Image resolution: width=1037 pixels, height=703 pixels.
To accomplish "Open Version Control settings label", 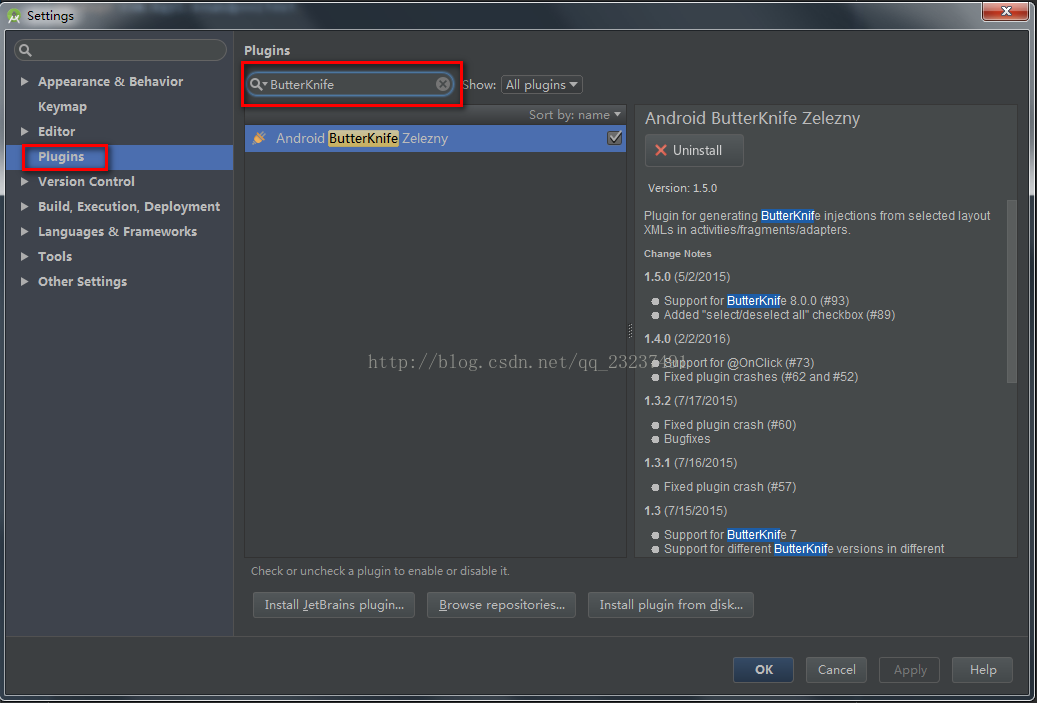I will 86,181.
